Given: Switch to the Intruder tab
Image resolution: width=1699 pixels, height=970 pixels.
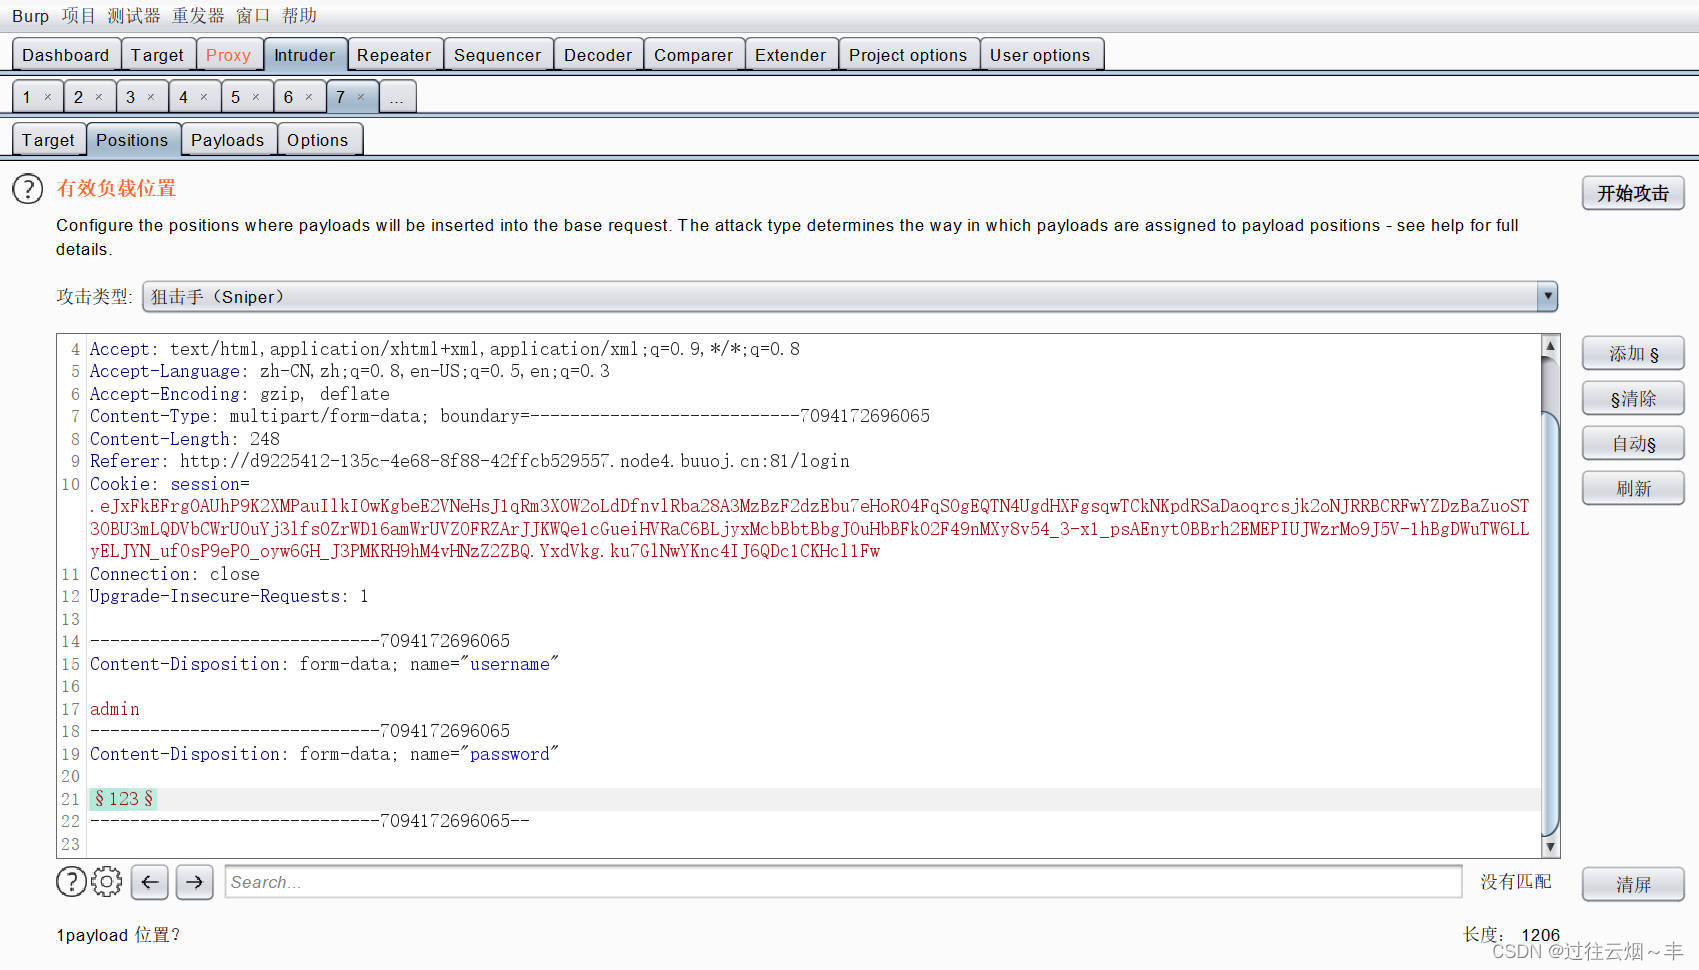Looking at the screenshot, I should (x=305, y=55).
